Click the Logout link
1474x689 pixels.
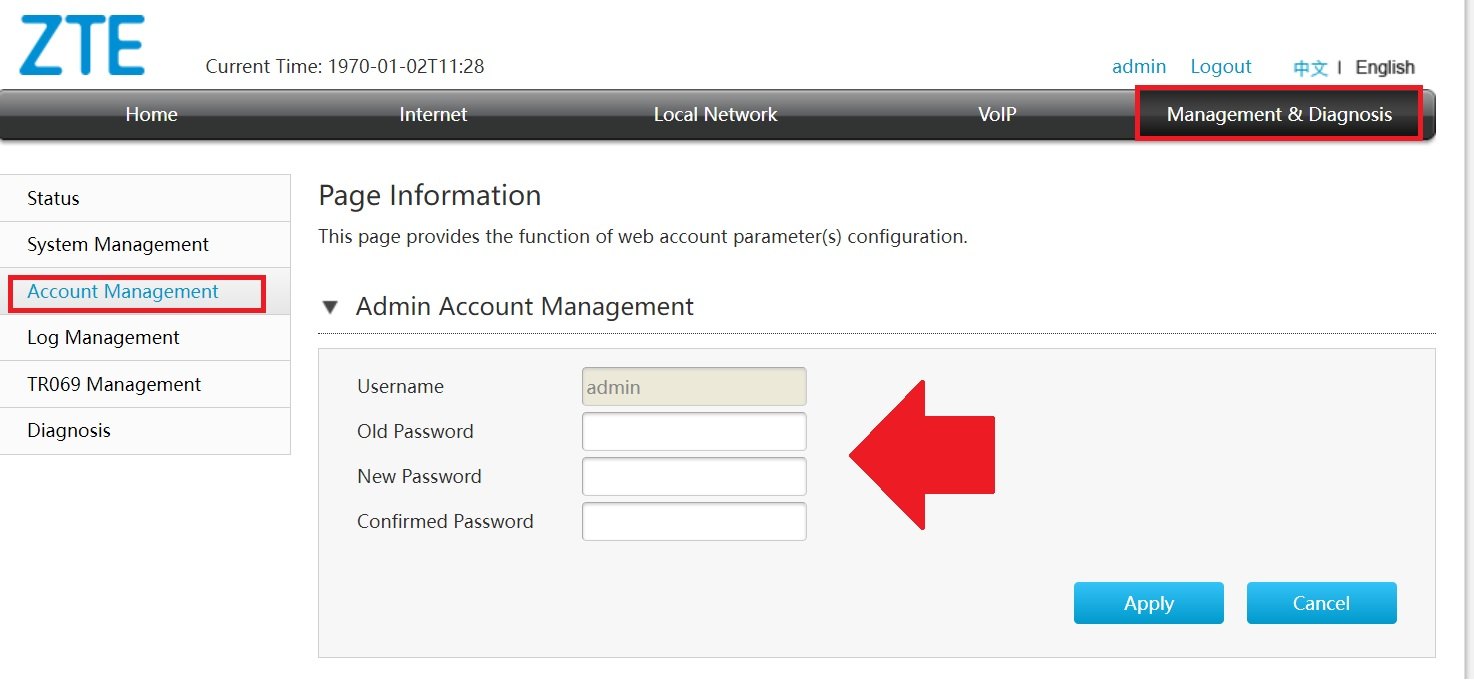1220,67
